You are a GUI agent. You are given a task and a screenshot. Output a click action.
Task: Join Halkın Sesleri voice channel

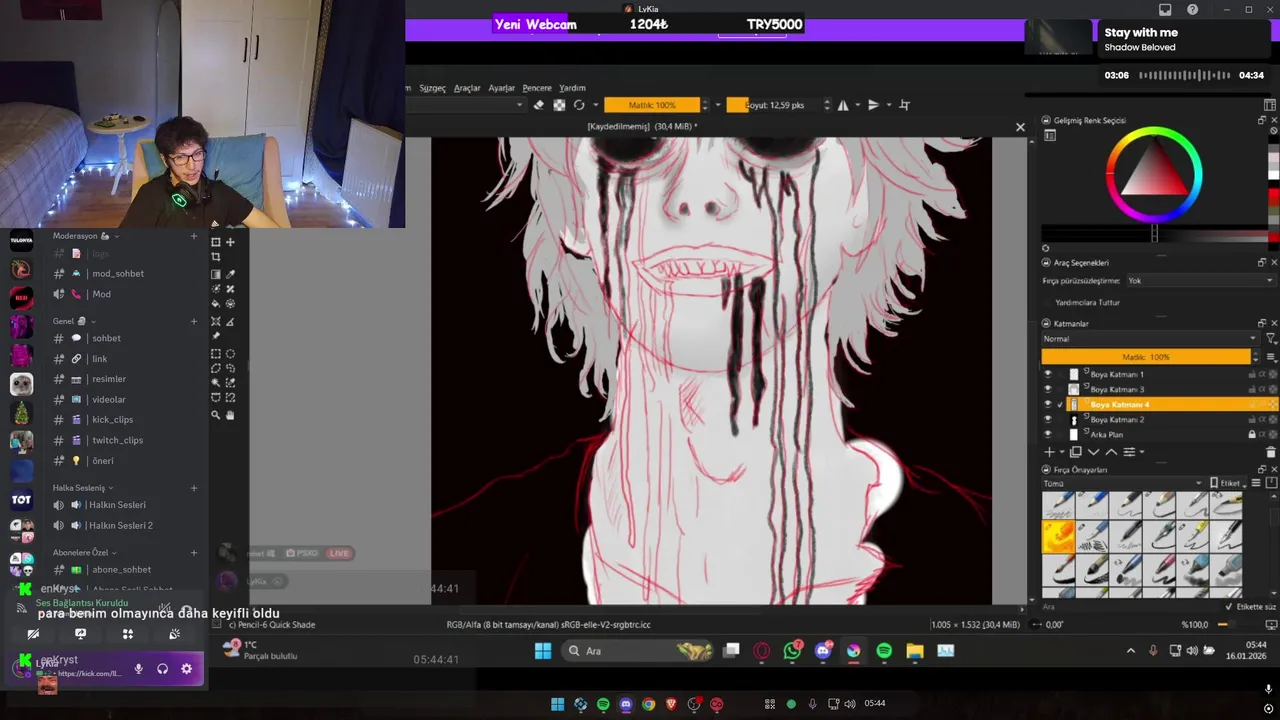pyautogui.click(x=117, y=505)
